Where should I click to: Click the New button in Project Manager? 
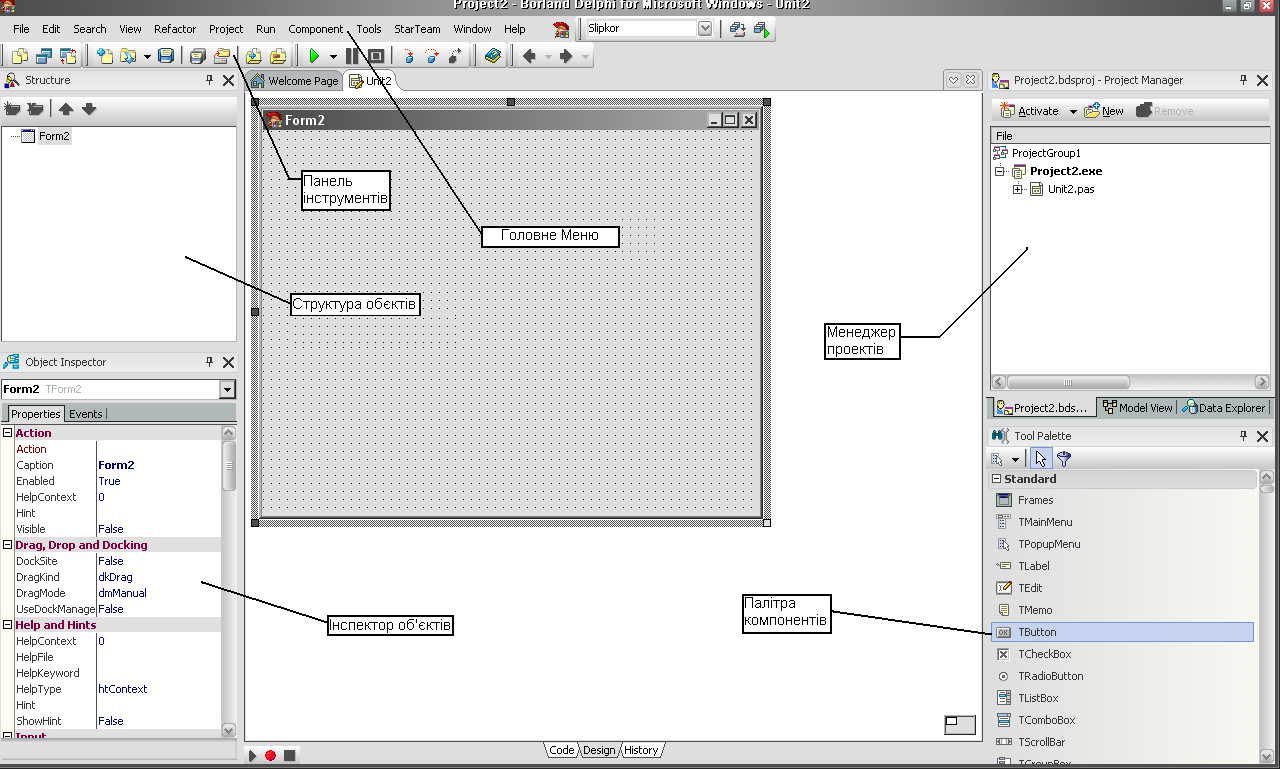point(1104,111)
